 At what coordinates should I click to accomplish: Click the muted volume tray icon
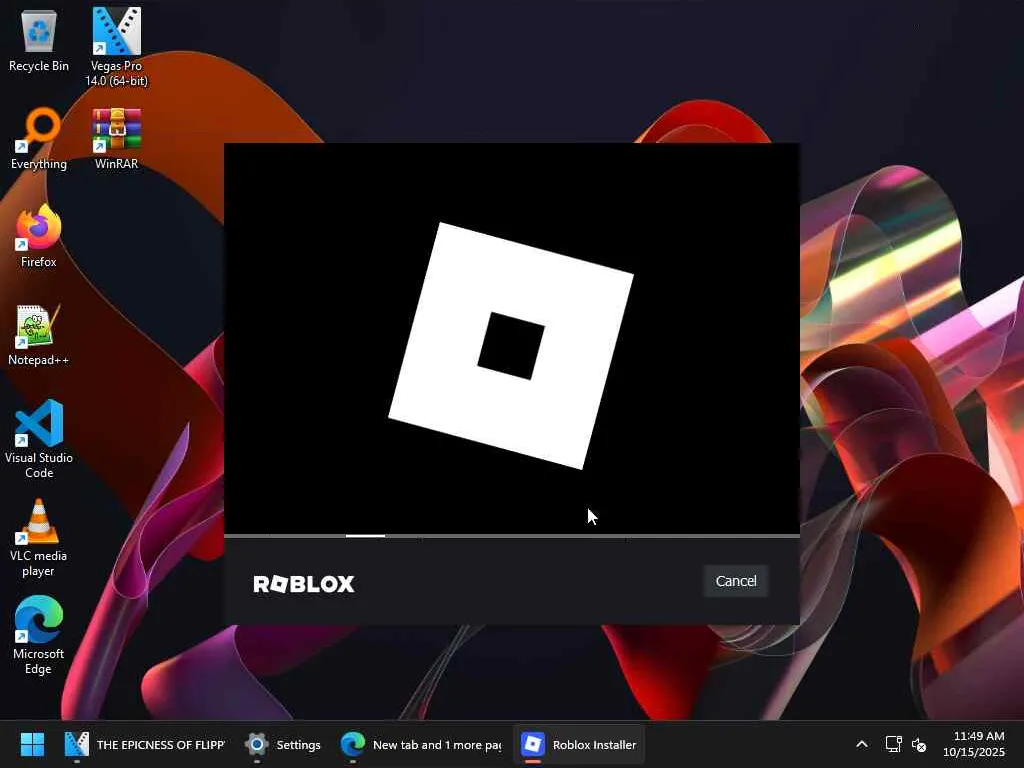click(919, 744)
